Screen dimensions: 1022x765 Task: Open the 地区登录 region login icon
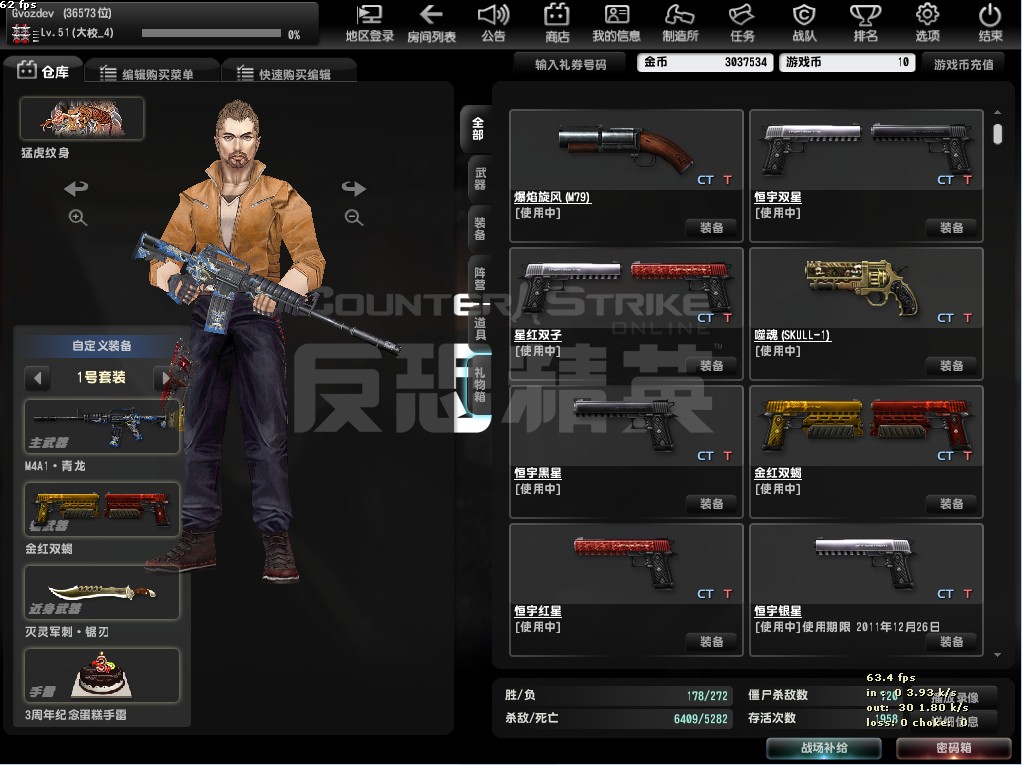pos(370,23)
